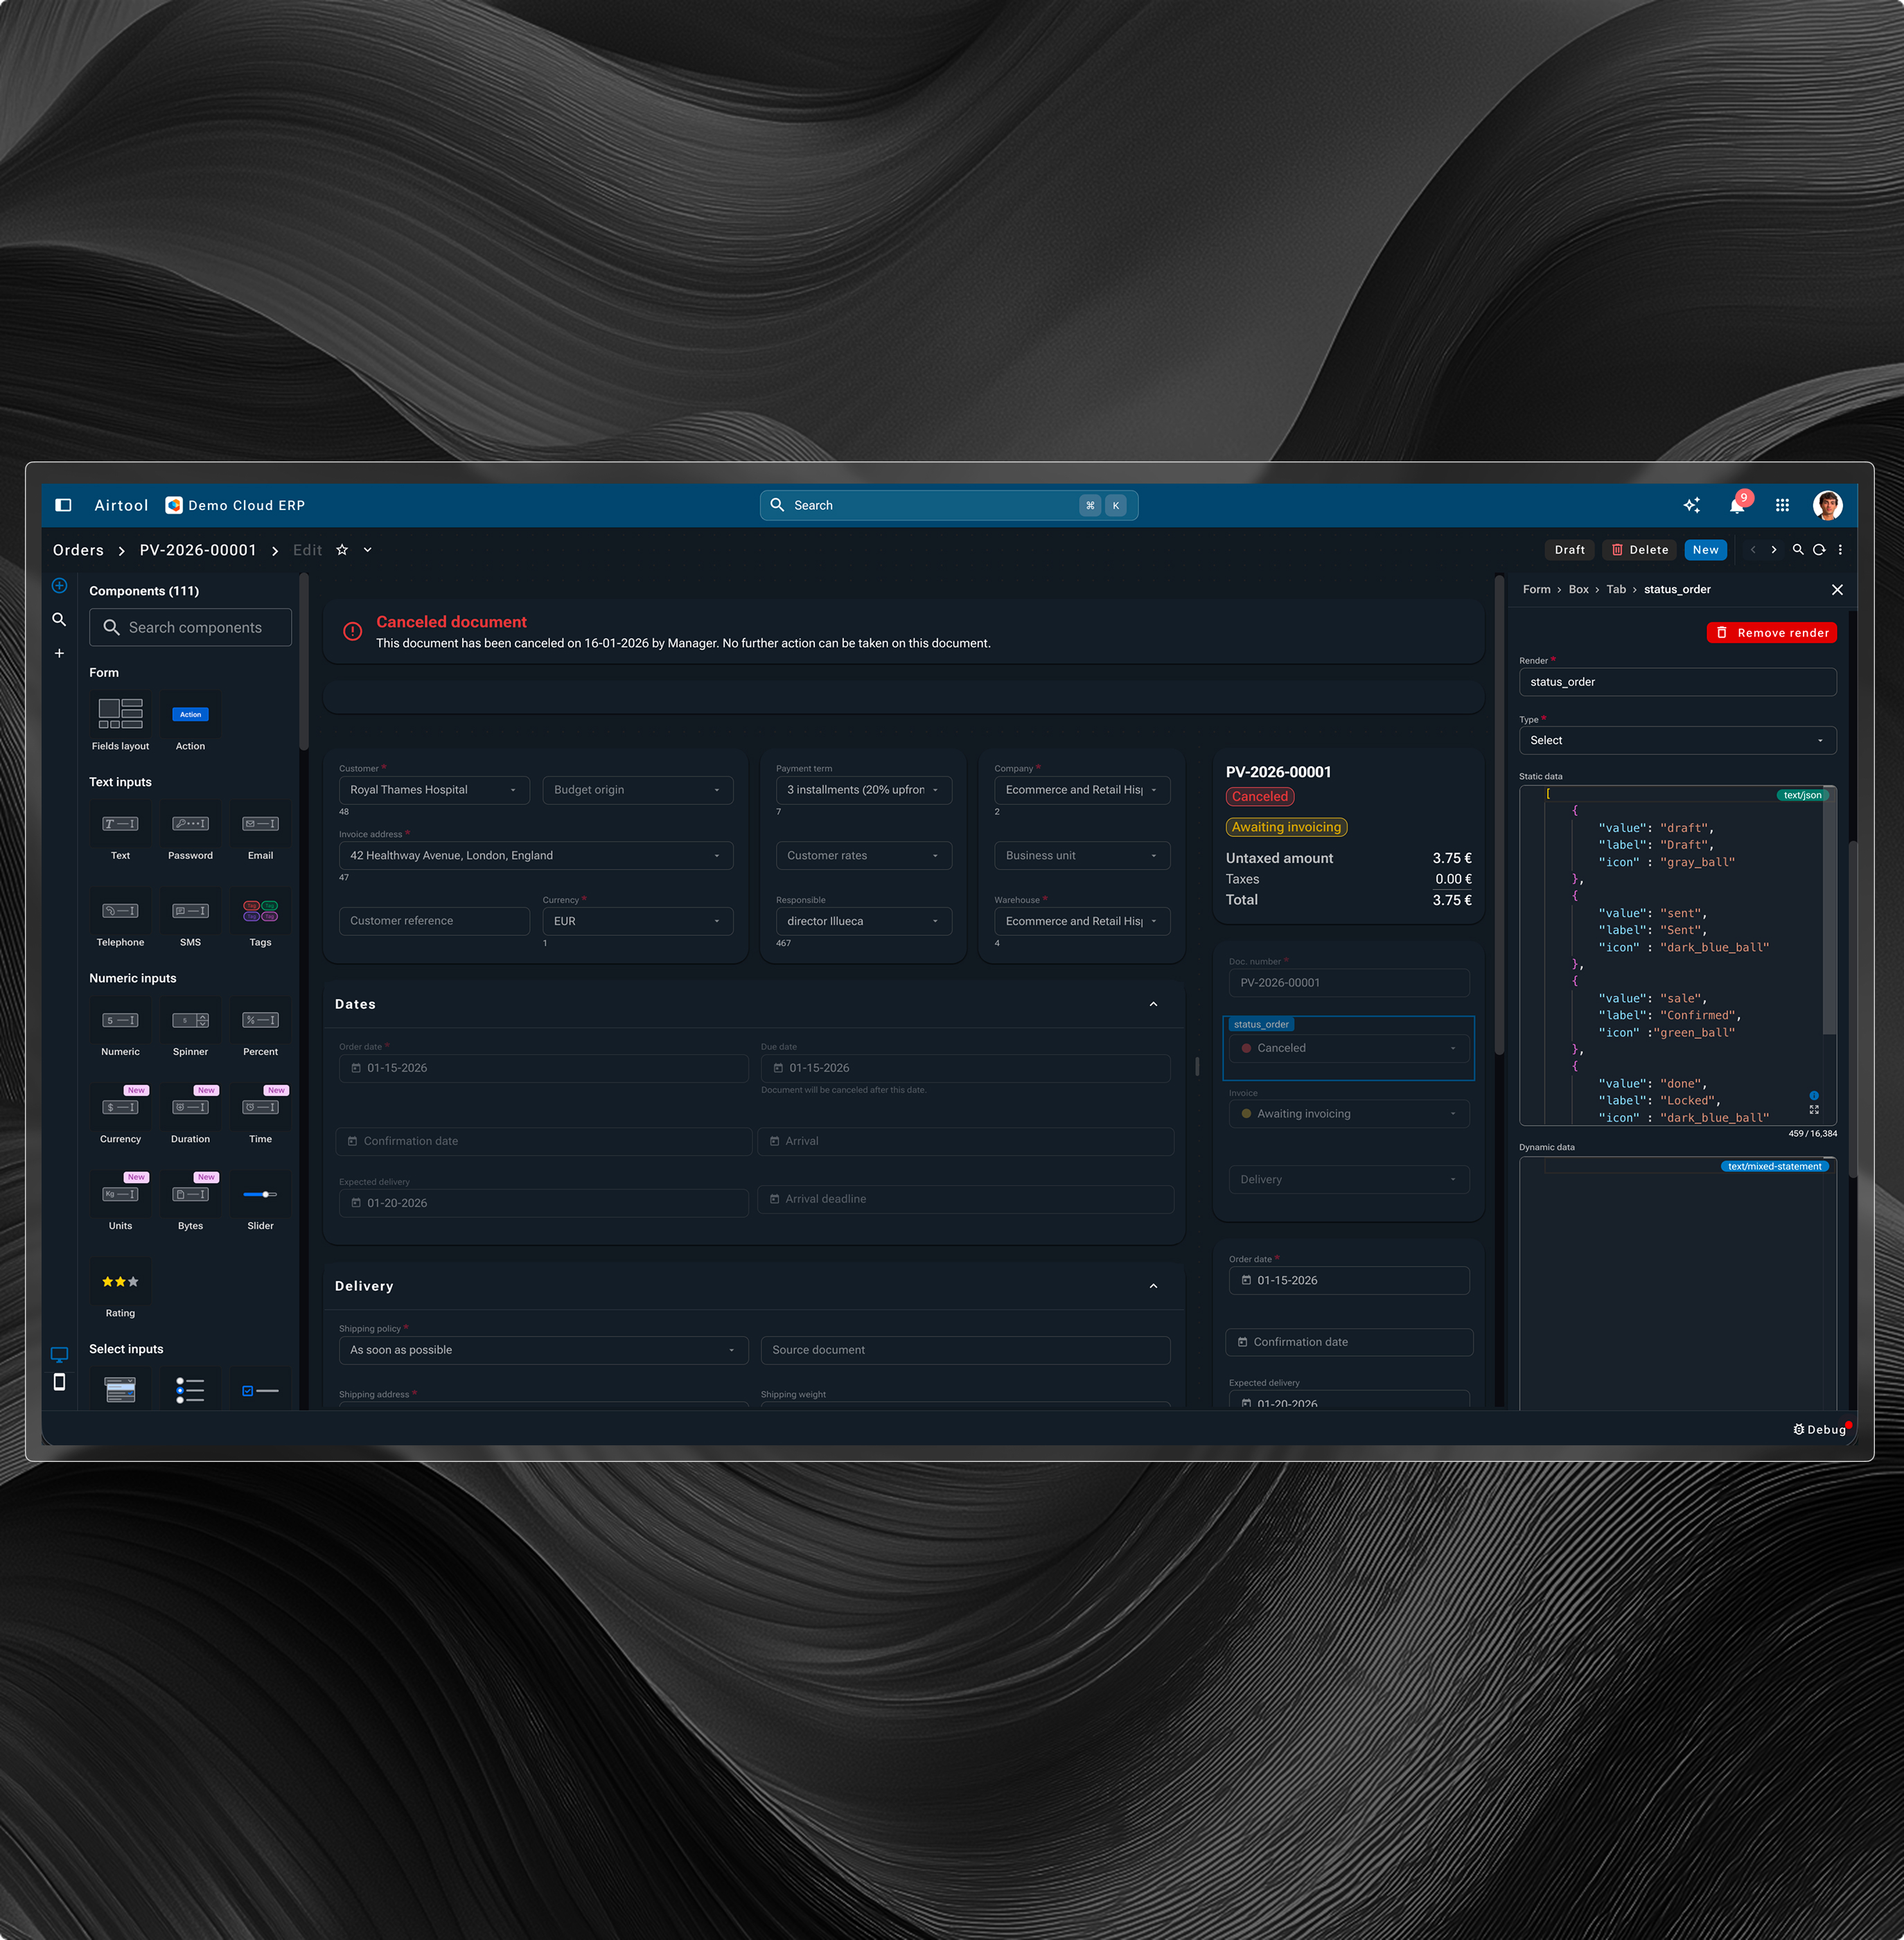
Task: Open the apps grid menu
Action: 1782,505
